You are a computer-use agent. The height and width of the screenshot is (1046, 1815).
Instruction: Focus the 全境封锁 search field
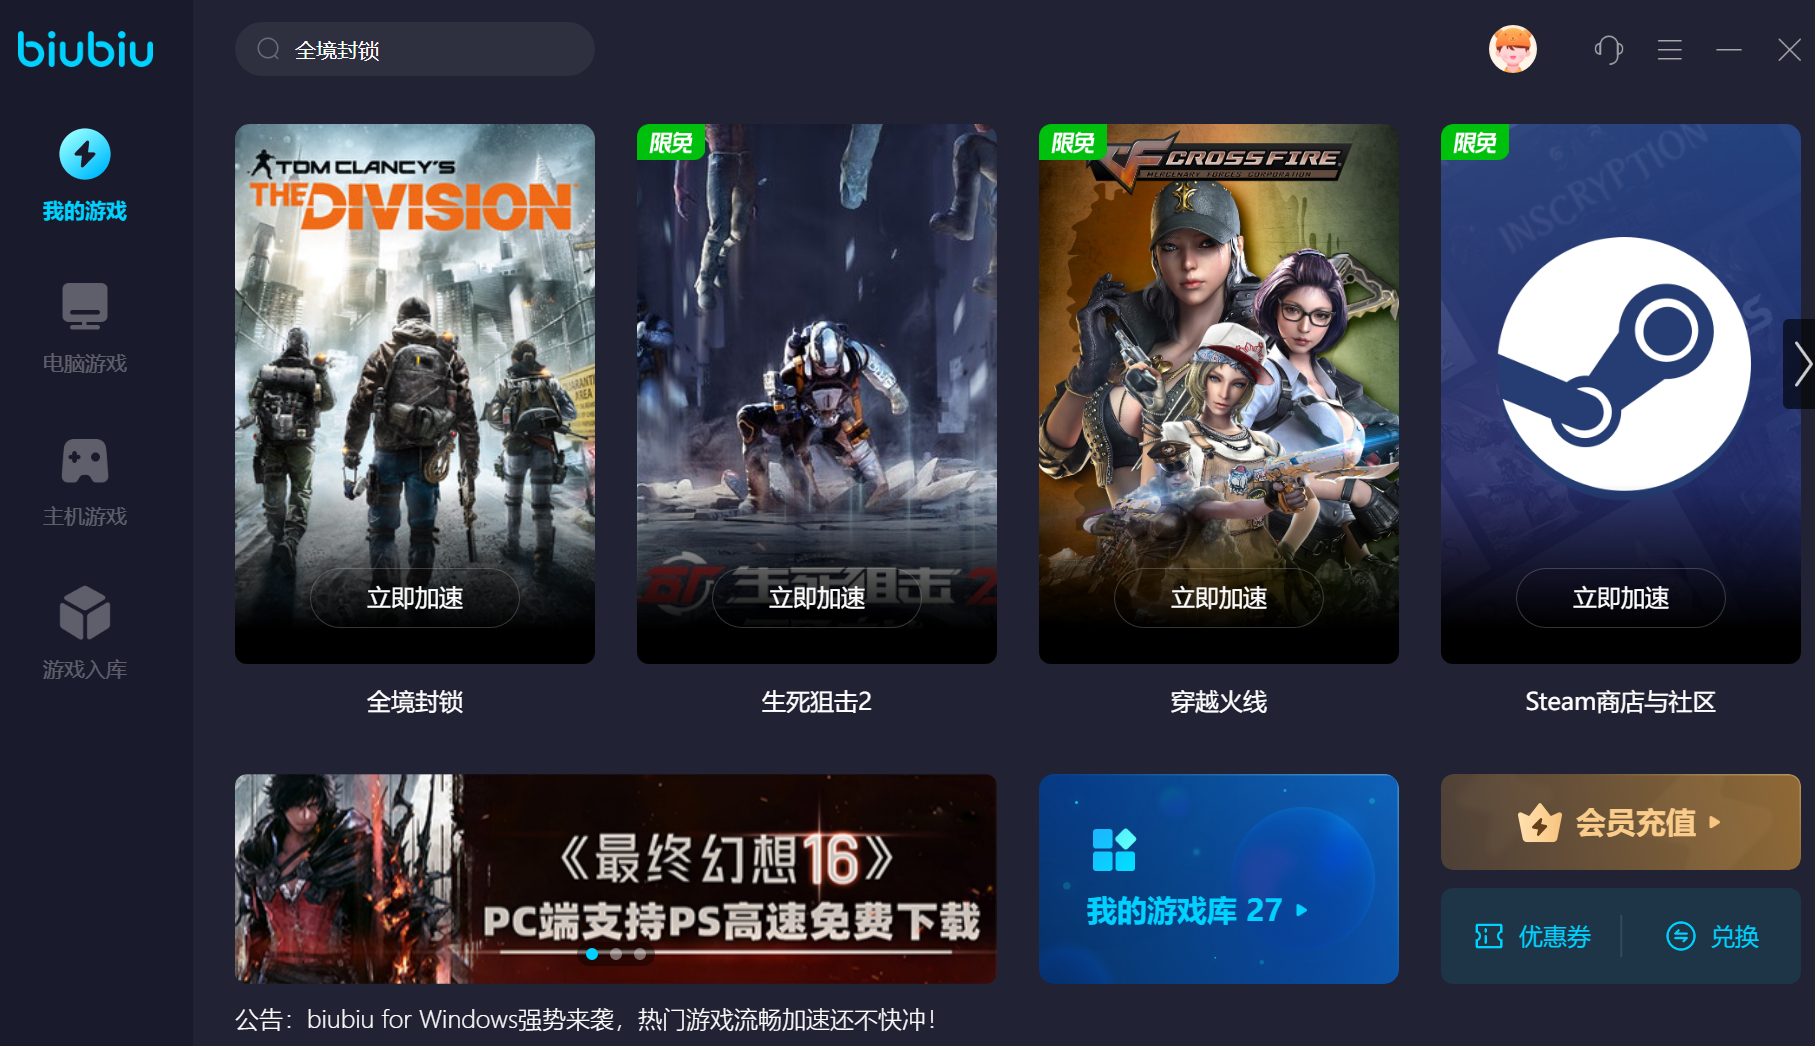(415, 49)
